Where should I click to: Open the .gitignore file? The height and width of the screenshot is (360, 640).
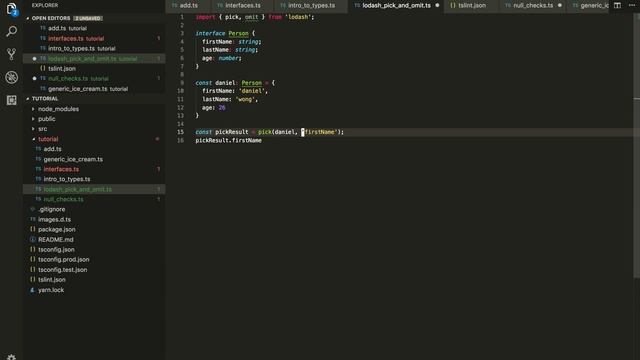point(51,209)
